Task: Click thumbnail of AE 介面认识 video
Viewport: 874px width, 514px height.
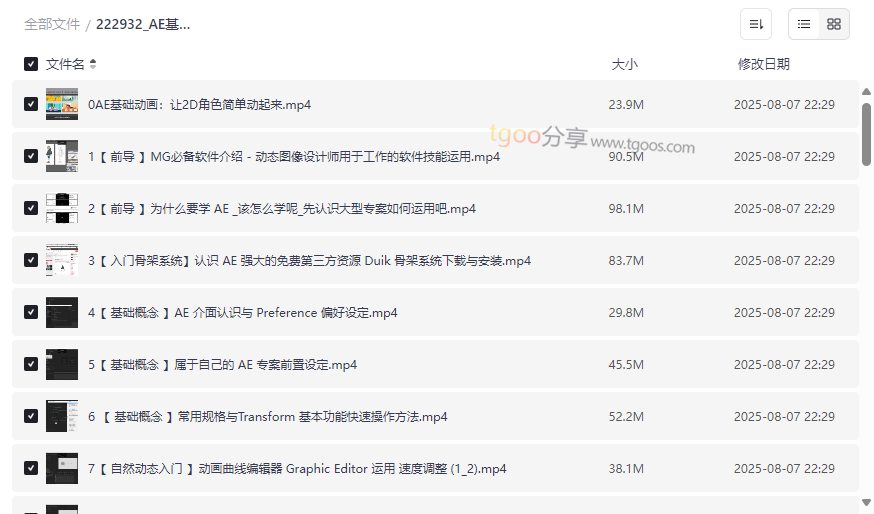Action: click(62, 312)
